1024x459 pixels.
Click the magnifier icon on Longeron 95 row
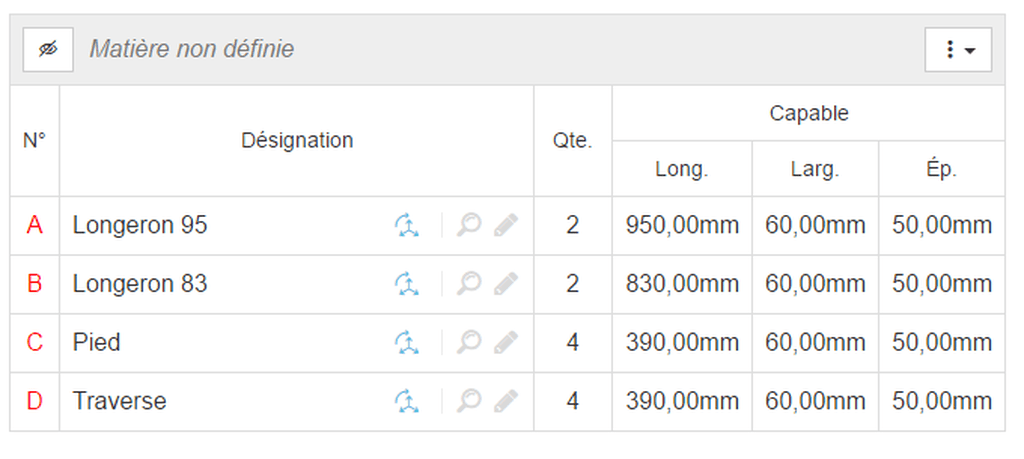[x=469, y=225]
